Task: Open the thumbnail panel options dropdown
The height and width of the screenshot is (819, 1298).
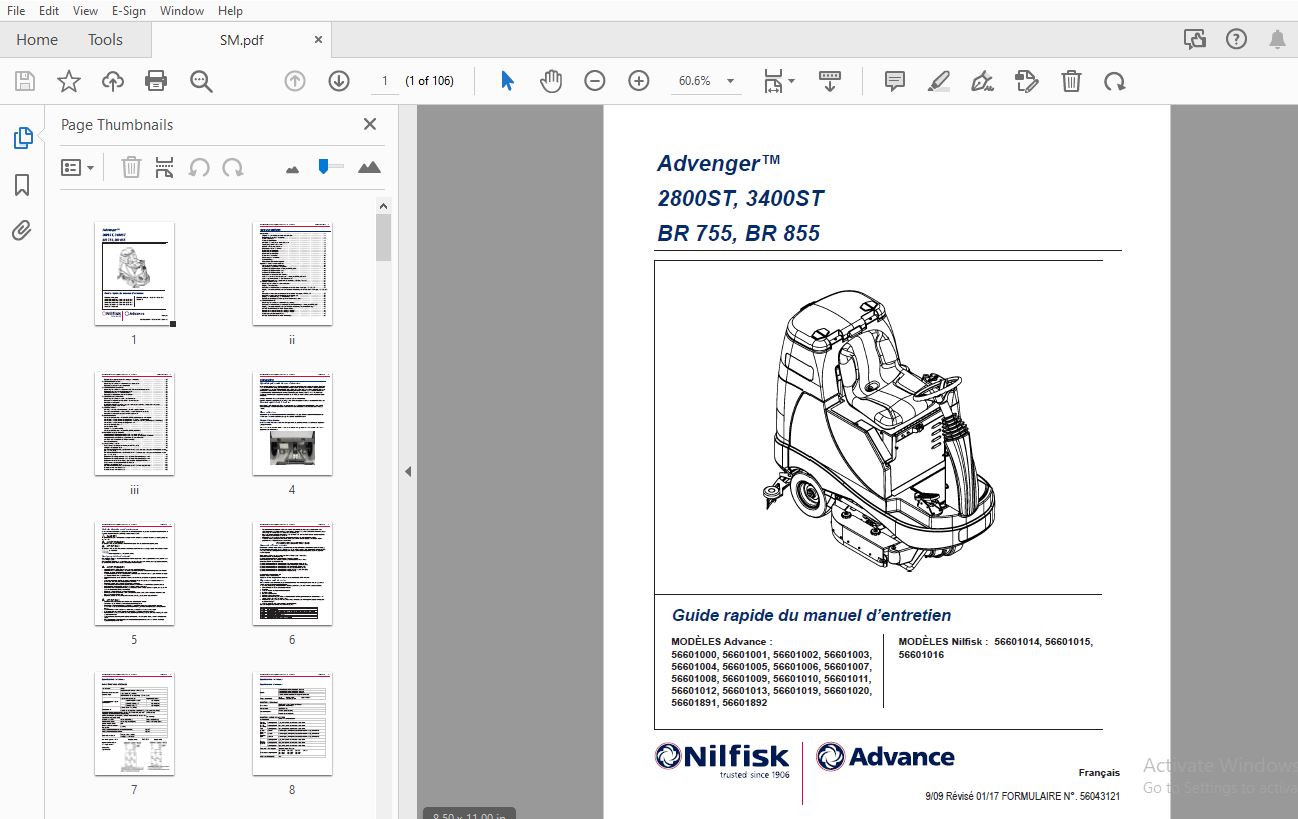Action: pyautogui.click(x=78, y=167)
